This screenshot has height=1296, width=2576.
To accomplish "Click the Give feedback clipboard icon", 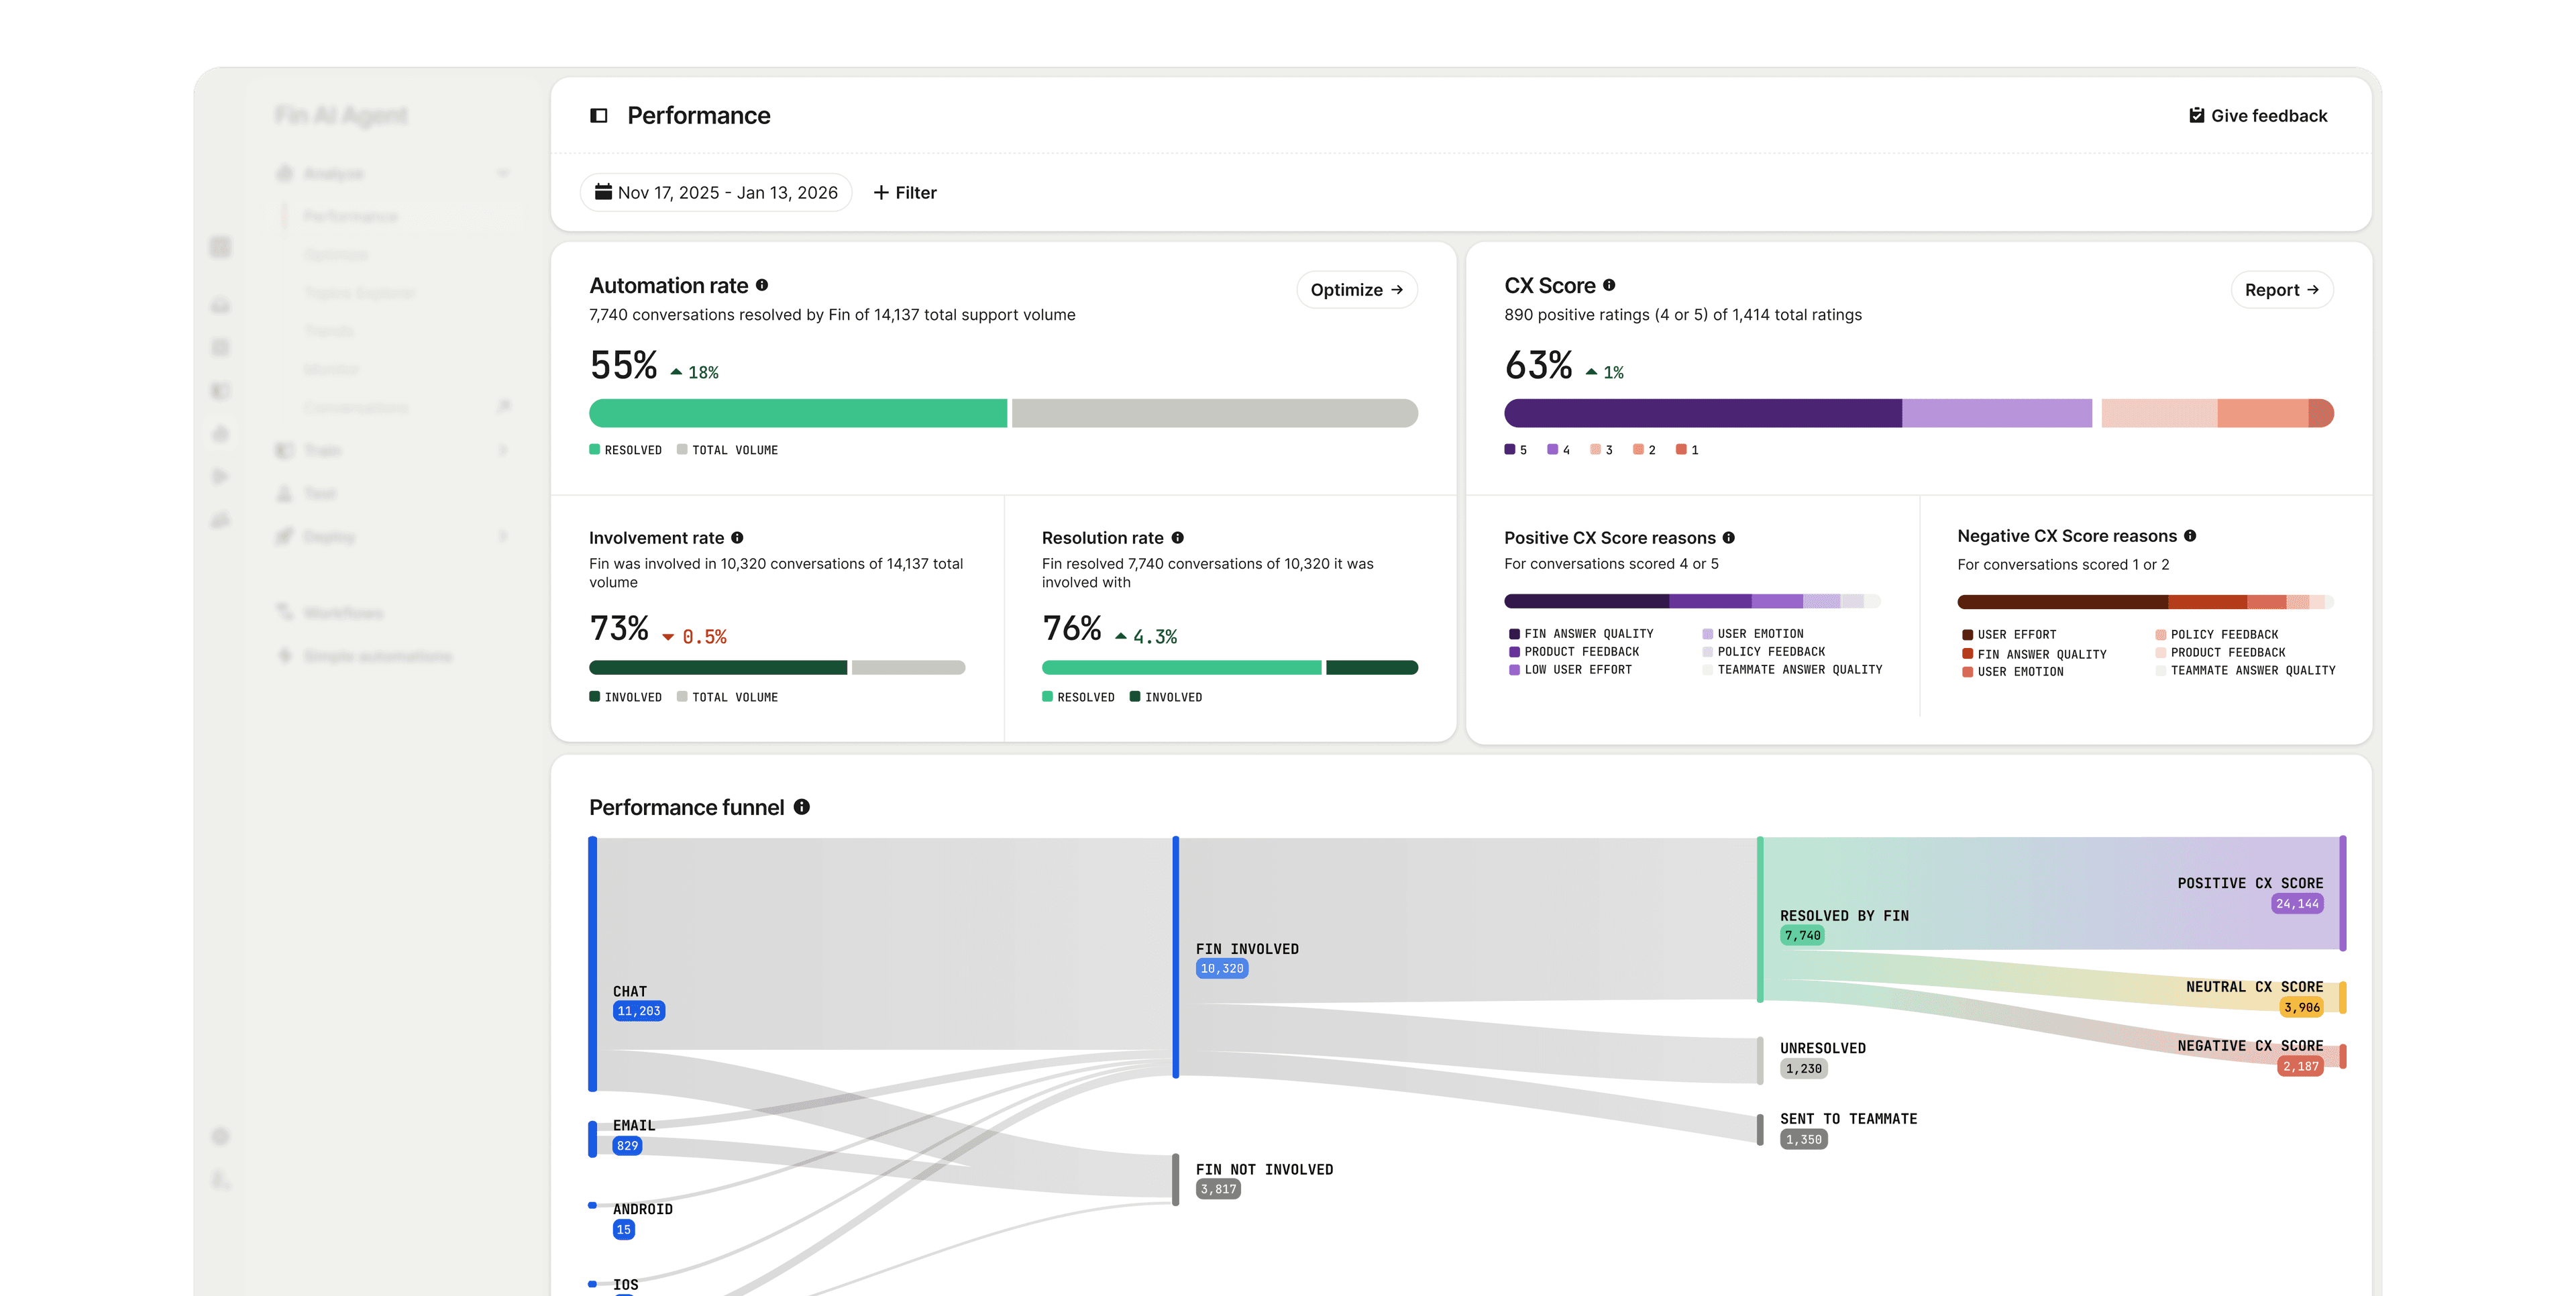I will click(x=2196, y=115).
